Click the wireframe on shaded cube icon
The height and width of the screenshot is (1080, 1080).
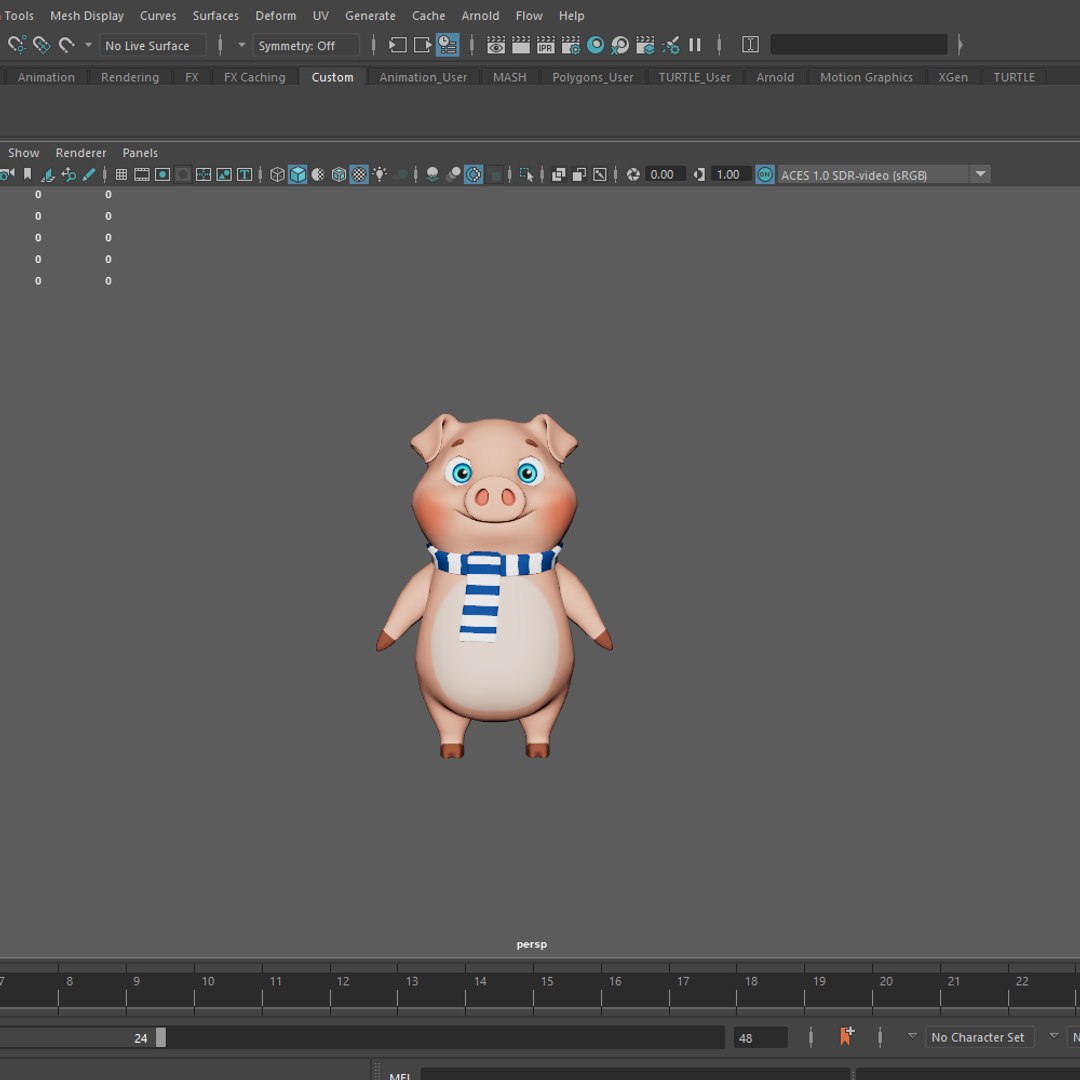point(339,174)
